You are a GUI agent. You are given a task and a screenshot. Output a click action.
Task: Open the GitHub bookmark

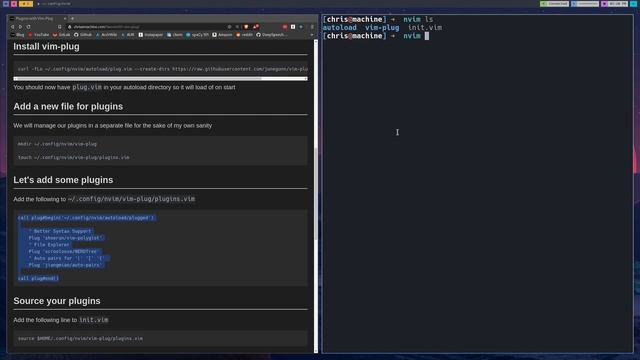coord(83,35)
